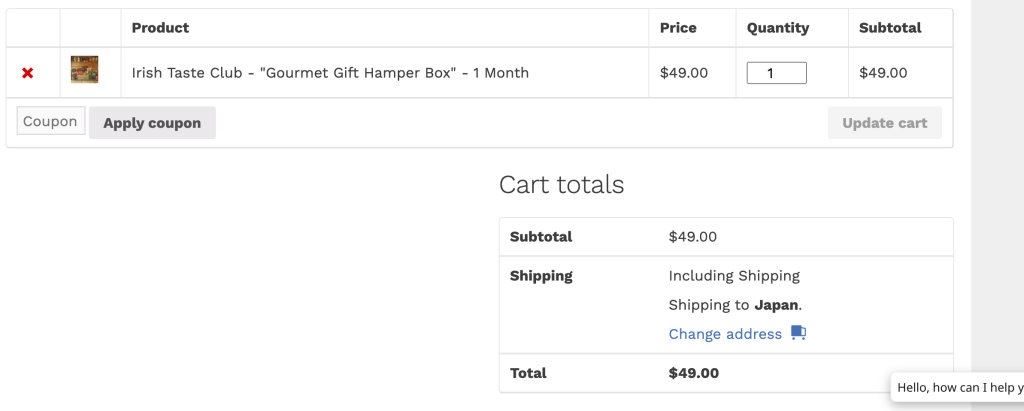Remove the Irish Taste Club item from cart
Viewport: 1024px width, 411px height.
(x=28, y=73)
